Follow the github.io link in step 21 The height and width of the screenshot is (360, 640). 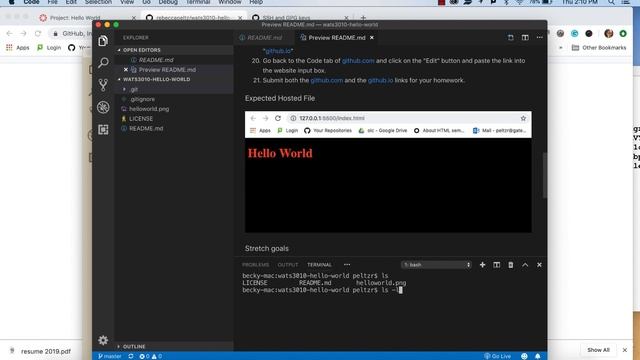click(x=380, y=80)
